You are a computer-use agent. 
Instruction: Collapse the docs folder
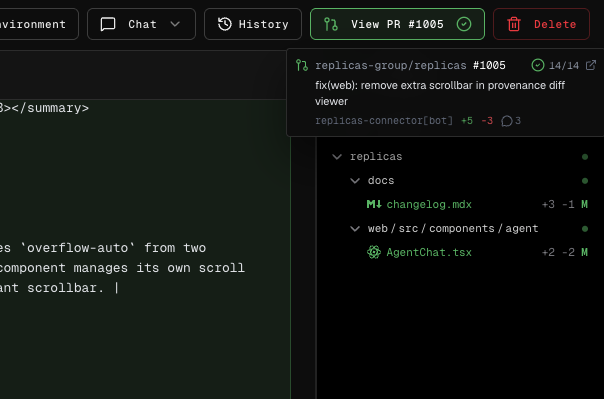pos(355,181)
